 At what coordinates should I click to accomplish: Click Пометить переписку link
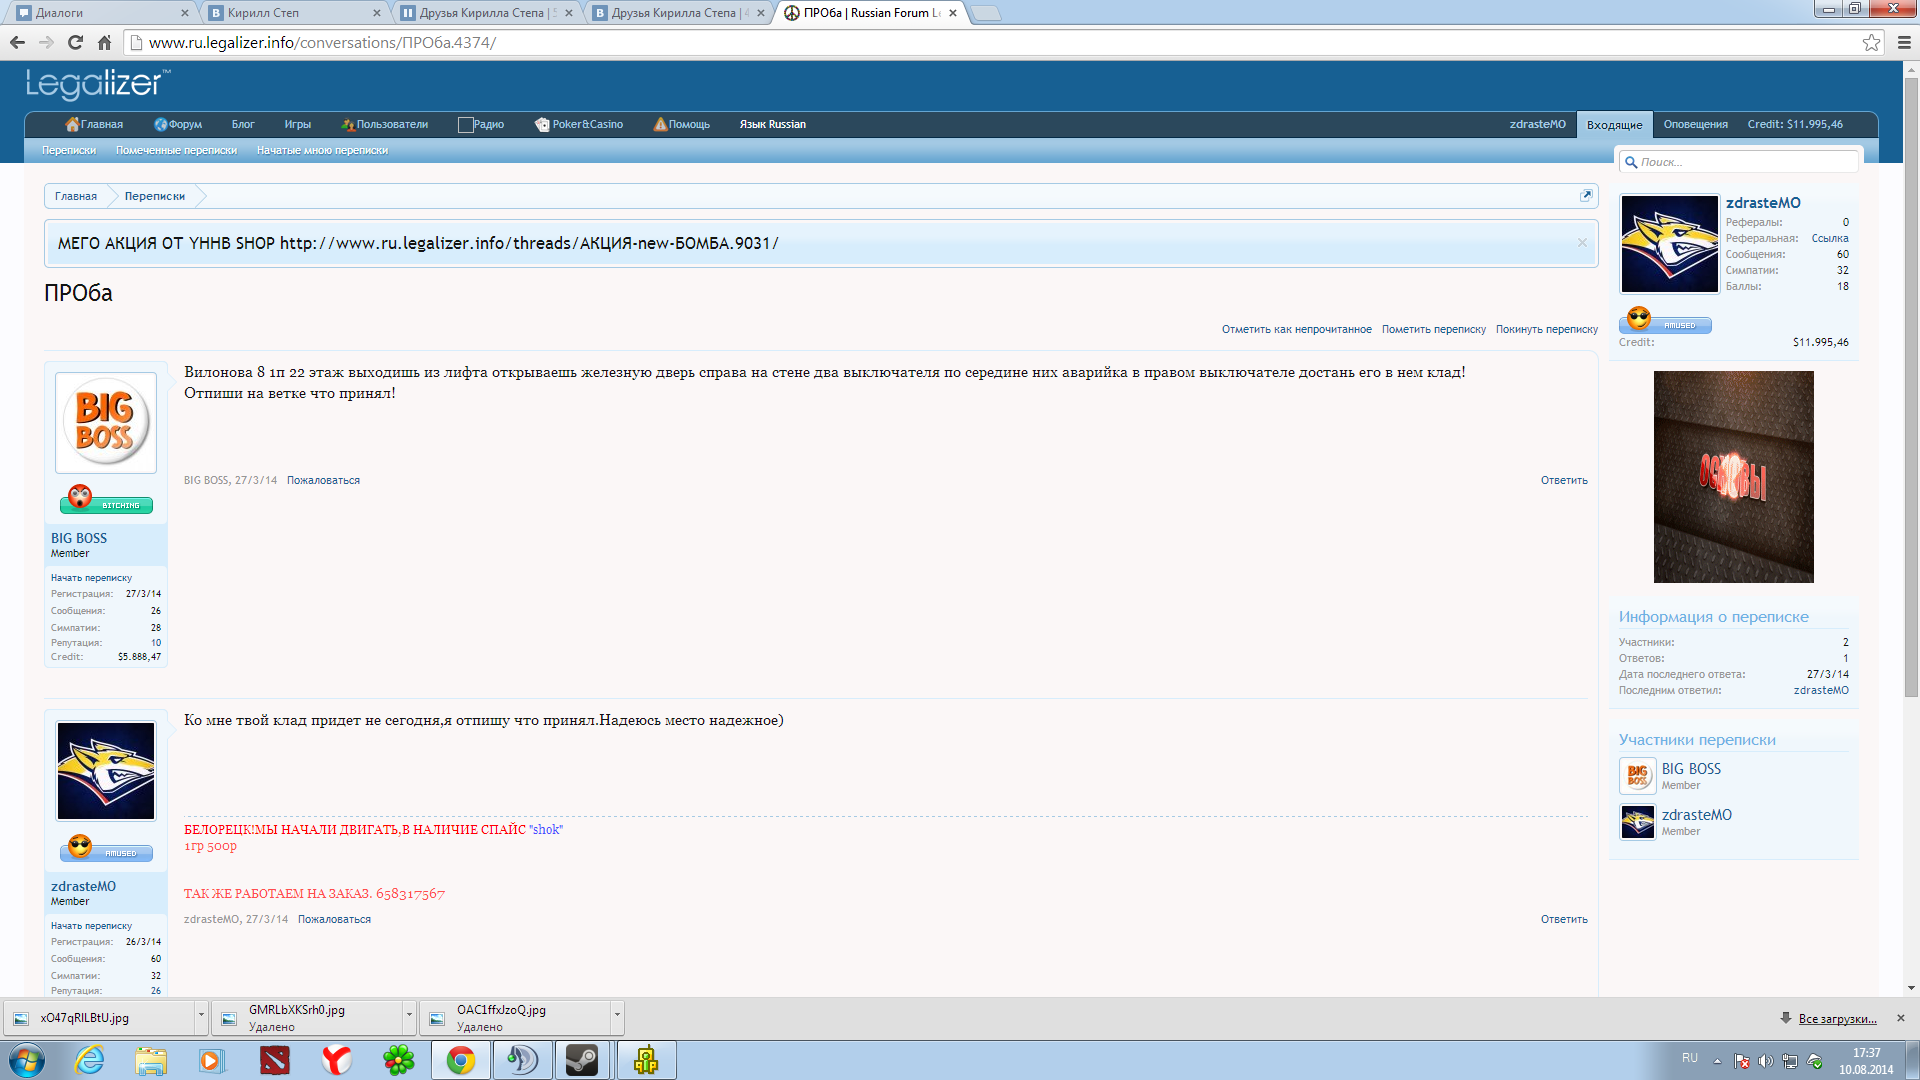1433,329
